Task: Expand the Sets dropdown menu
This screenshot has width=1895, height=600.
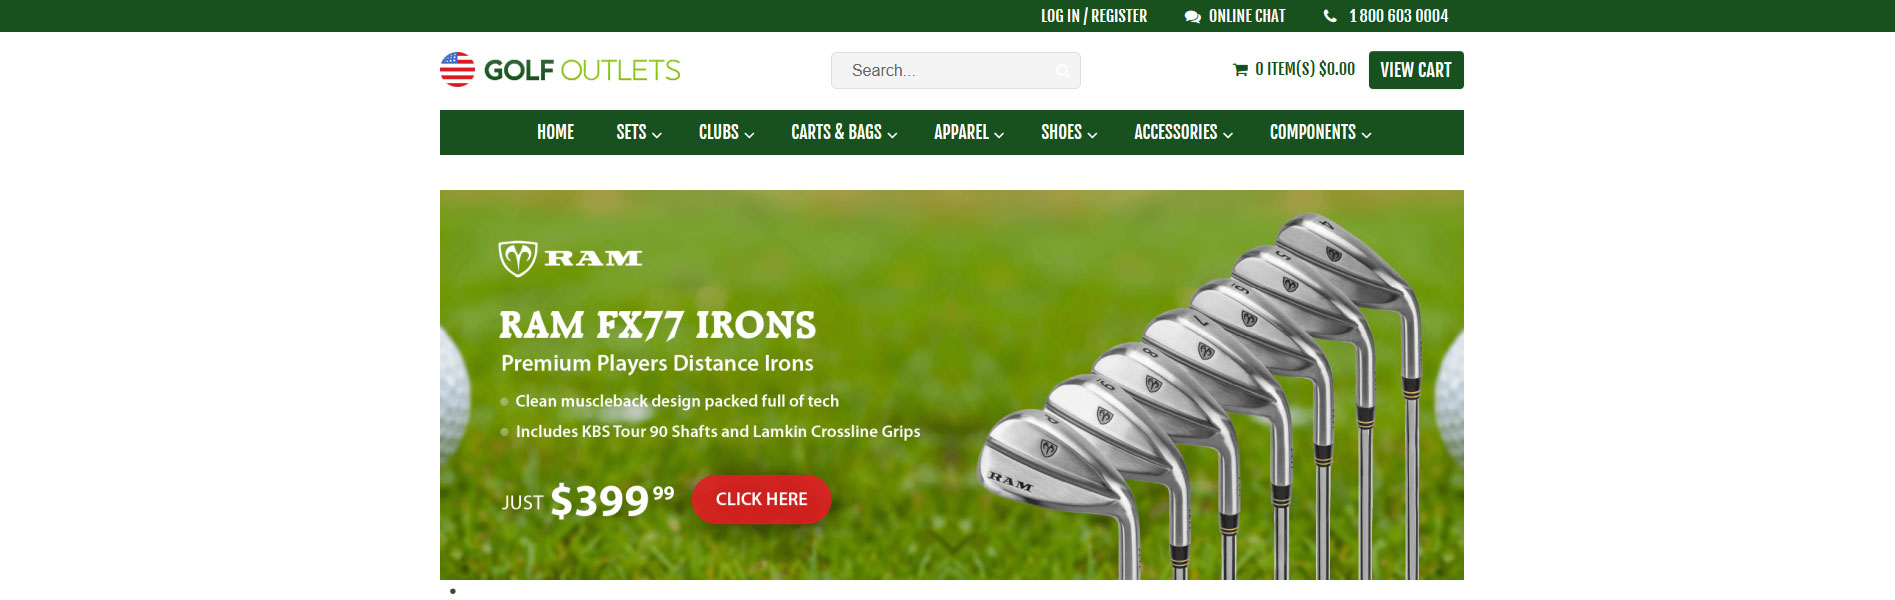Action: pos(639,132)
